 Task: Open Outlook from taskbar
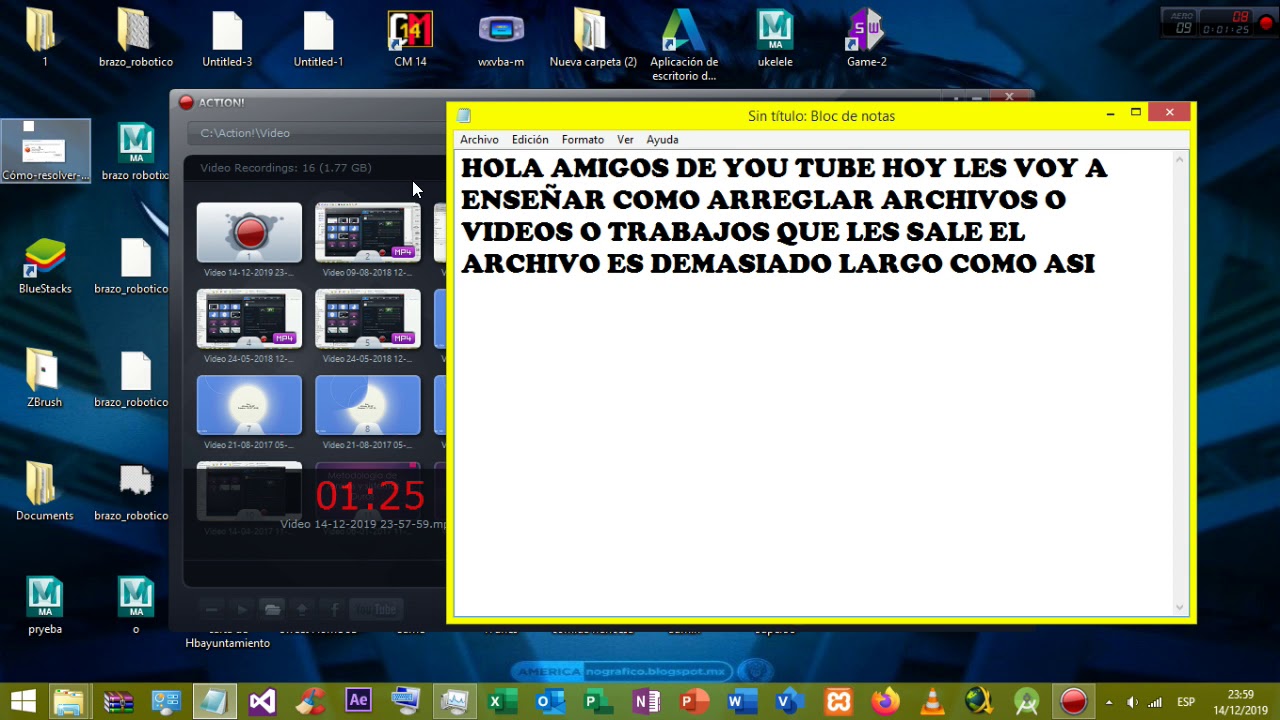tap(548, 701)
